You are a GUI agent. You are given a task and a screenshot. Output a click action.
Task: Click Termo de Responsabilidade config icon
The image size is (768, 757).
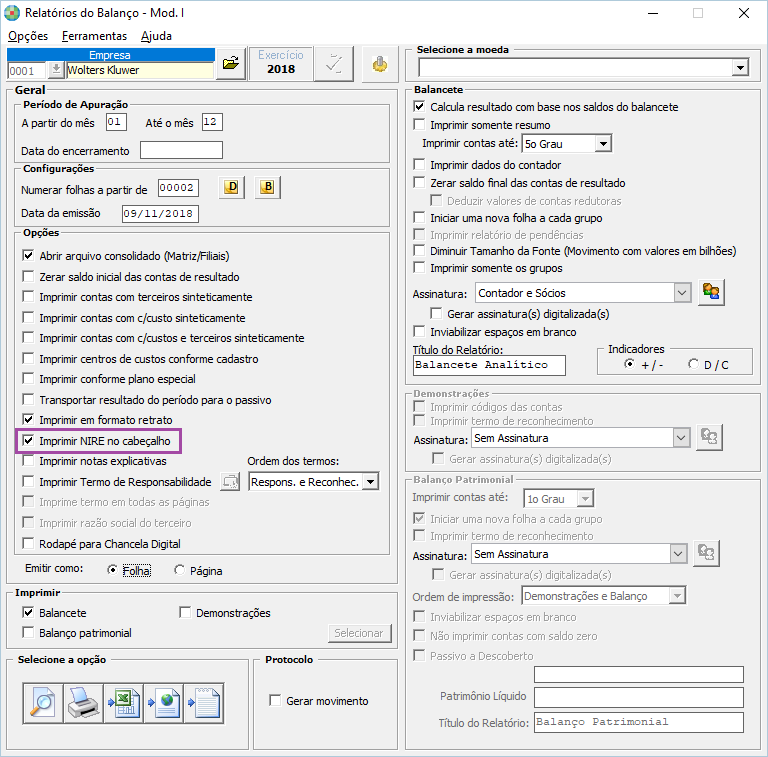230,482
